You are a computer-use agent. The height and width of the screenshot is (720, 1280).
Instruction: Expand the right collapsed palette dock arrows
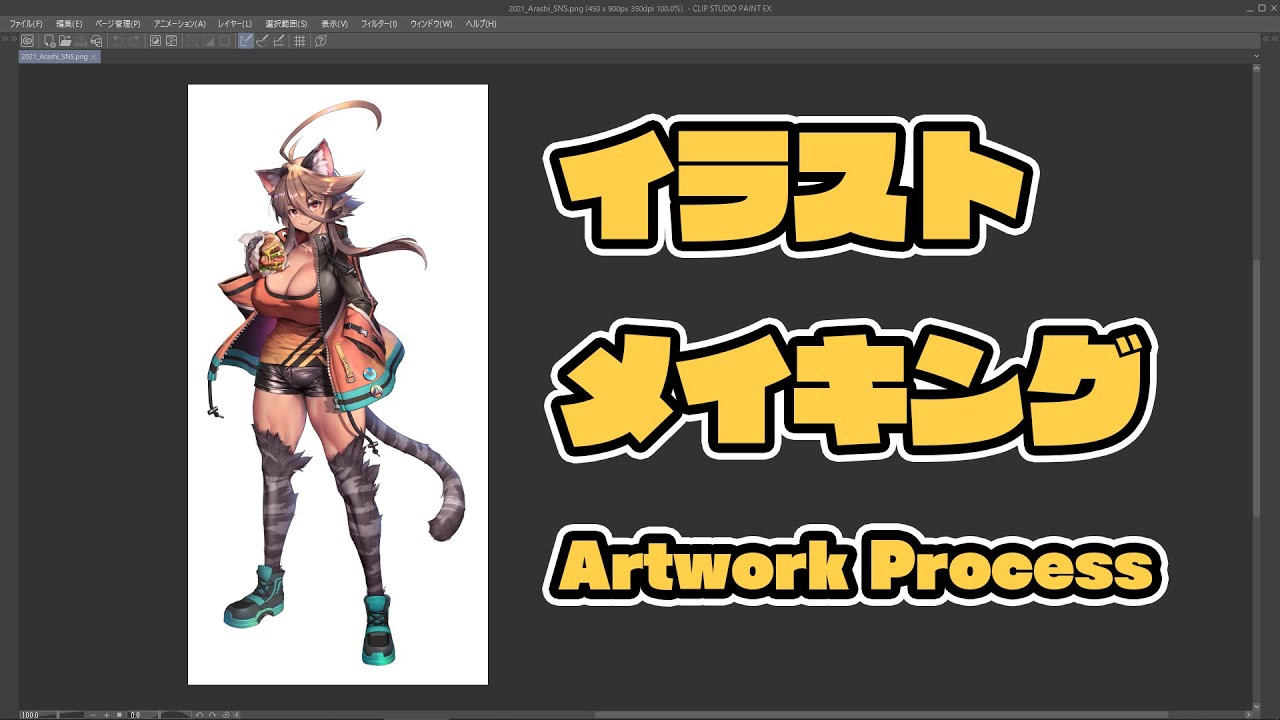[1271, 38]
